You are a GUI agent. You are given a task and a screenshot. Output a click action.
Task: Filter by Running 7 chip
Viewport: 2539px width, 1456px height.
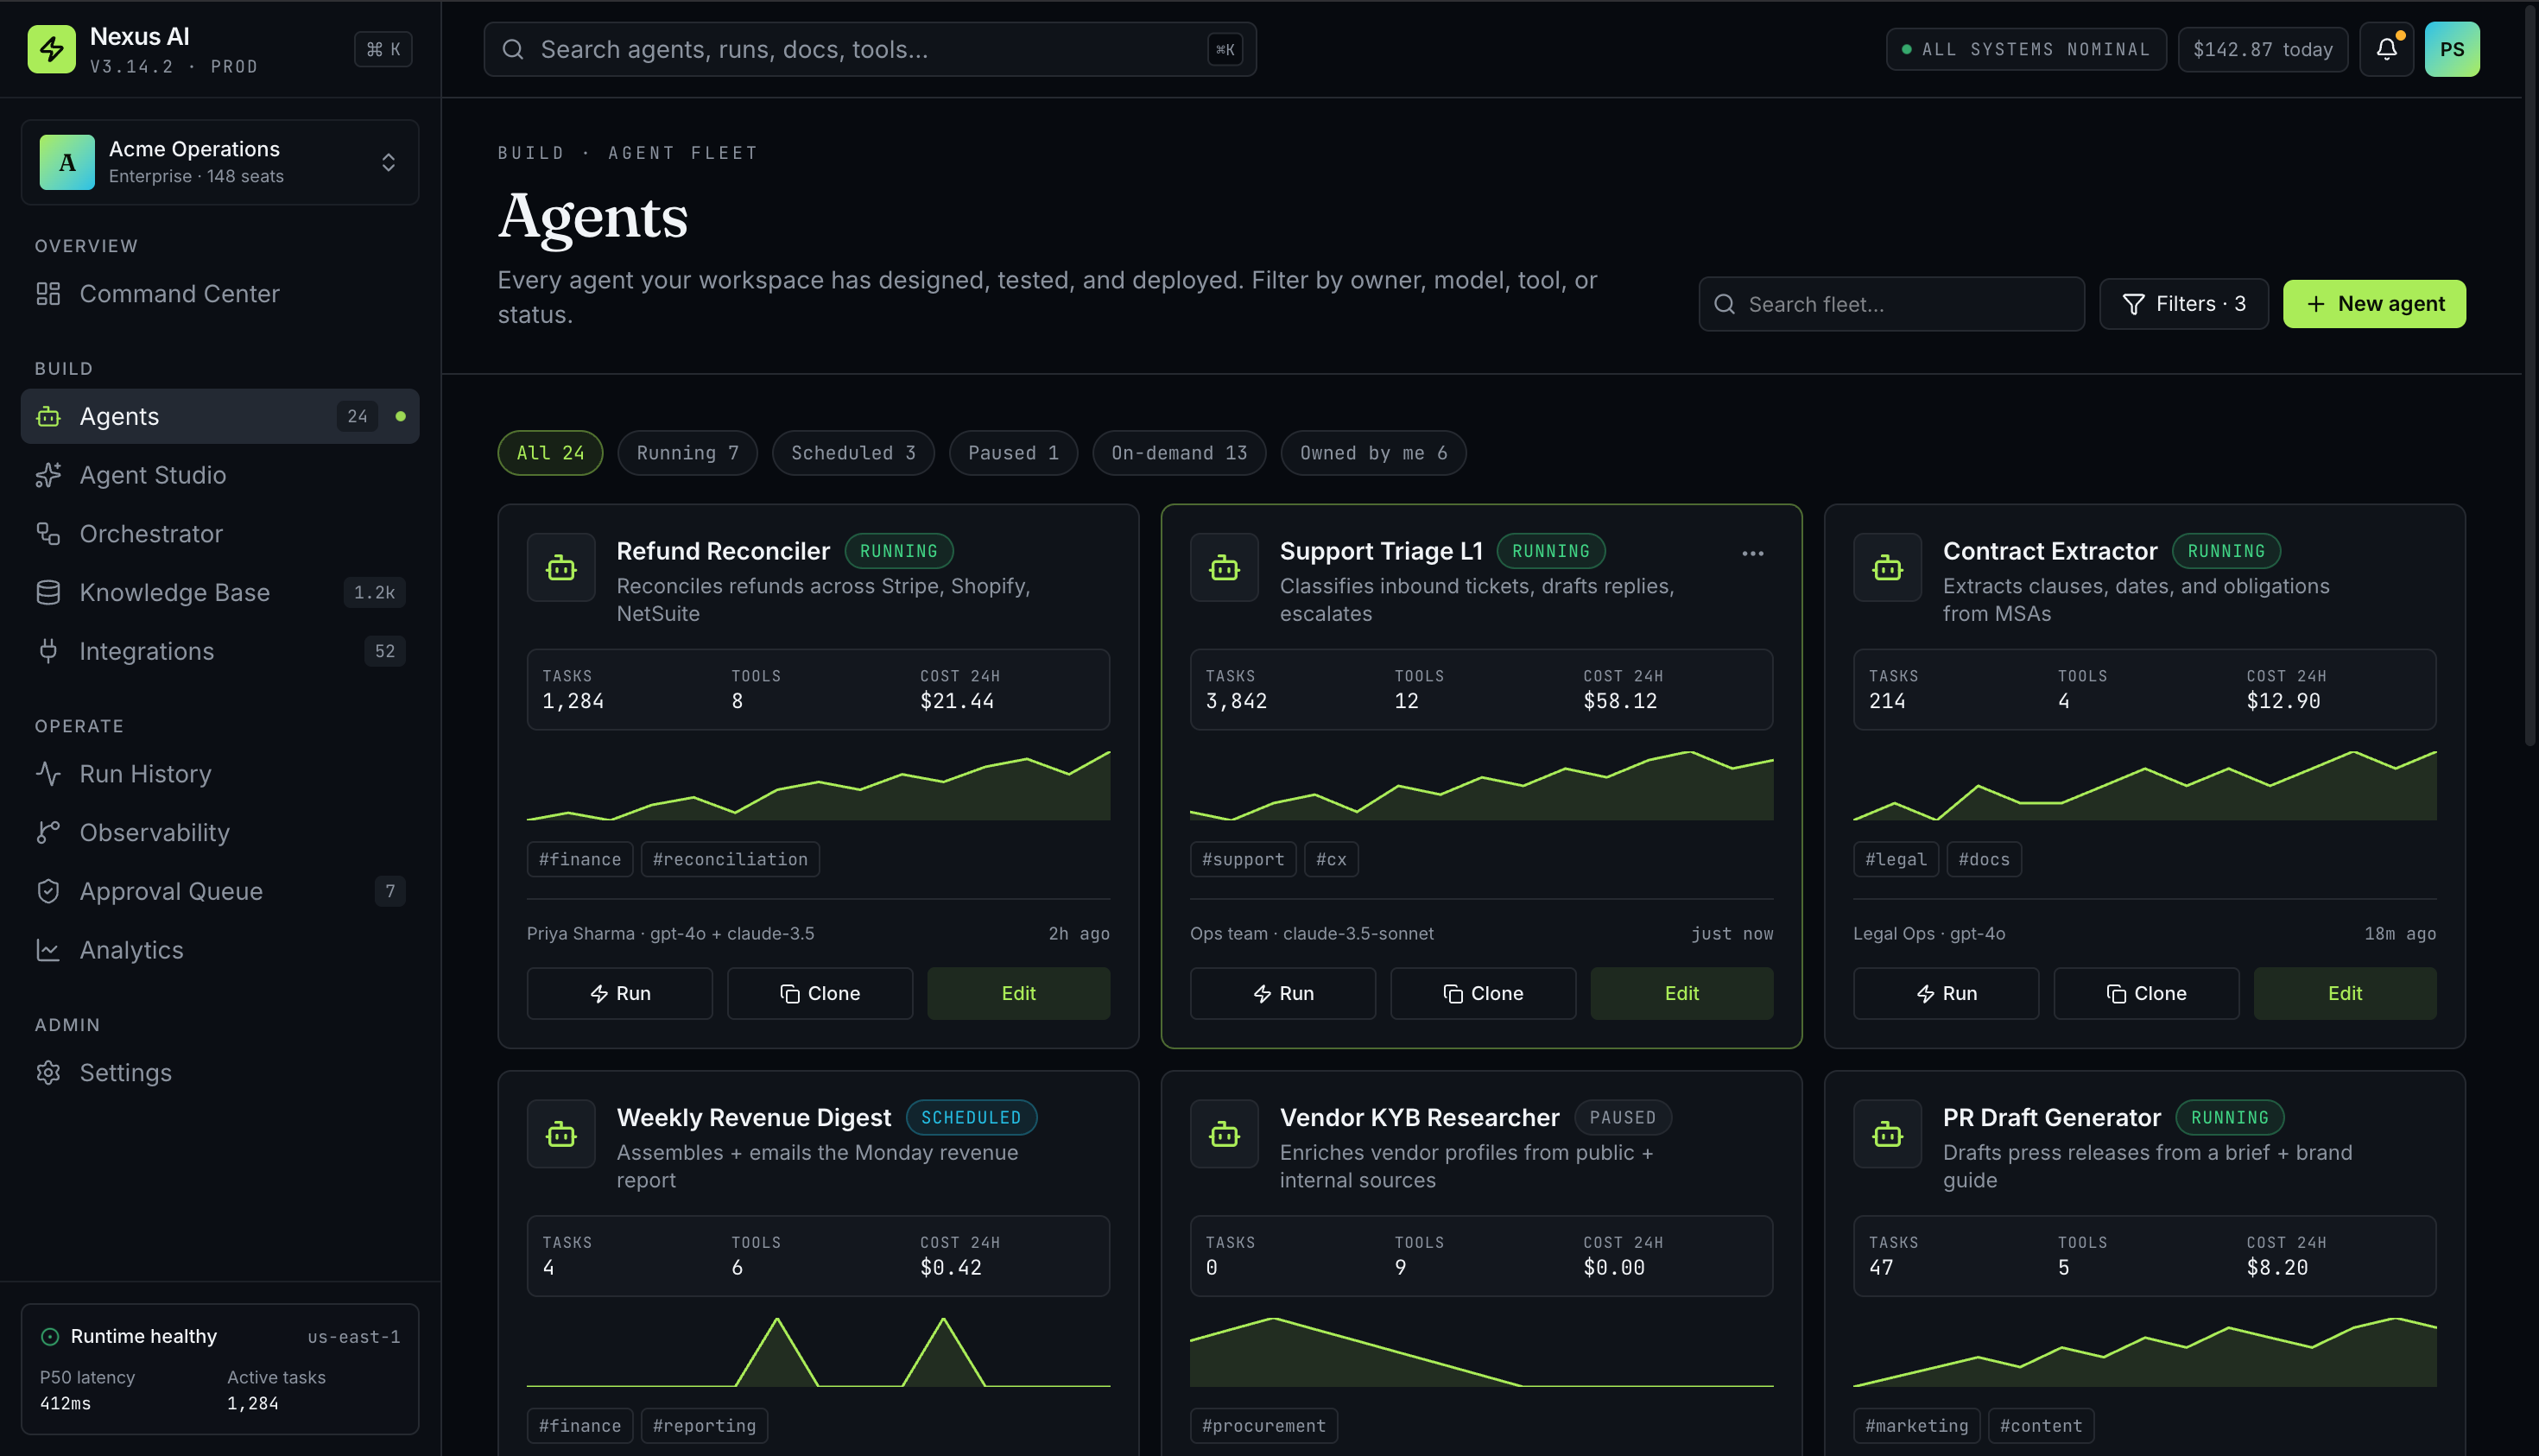[x=687, y=453]
